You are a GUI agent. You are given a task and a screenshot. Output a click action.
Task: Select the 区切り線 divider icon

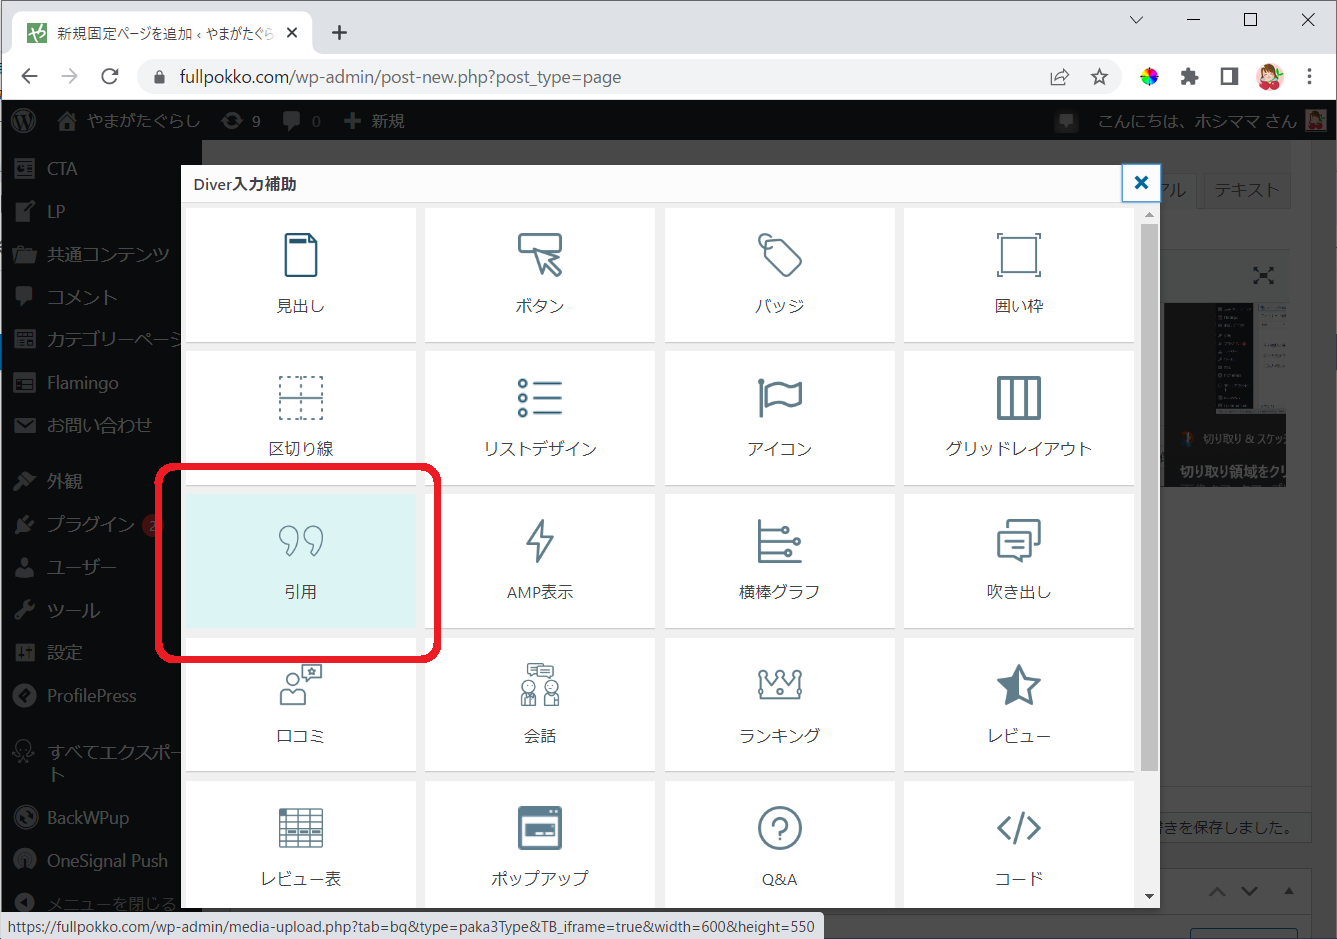(300, 399)
